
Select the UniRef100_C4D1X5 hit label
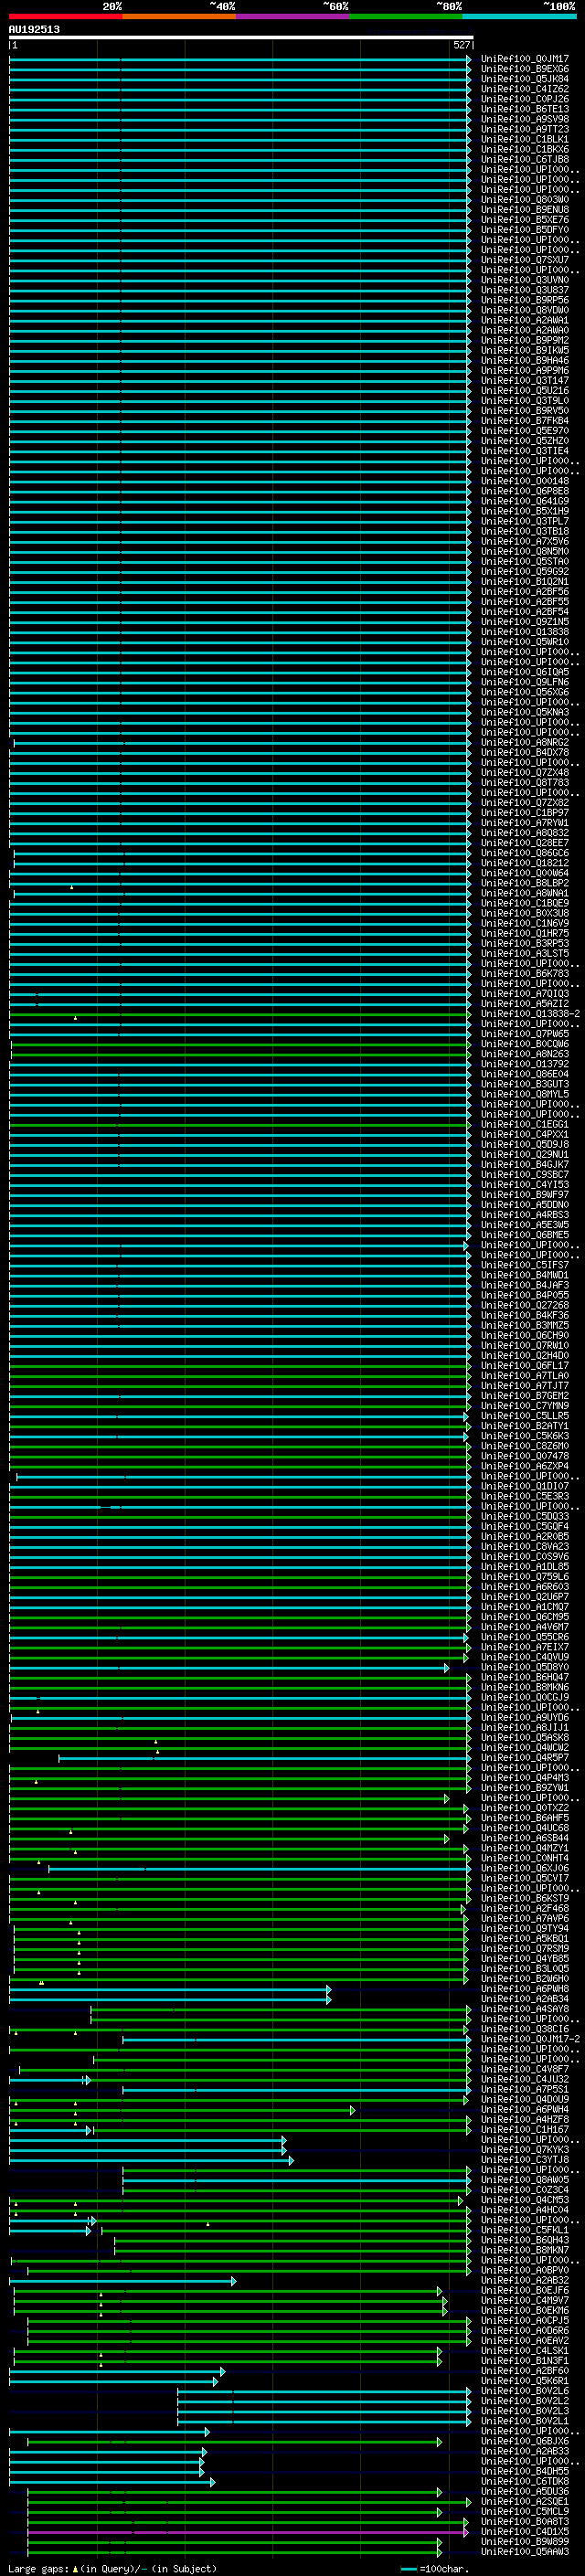(x=524, y=2532)
